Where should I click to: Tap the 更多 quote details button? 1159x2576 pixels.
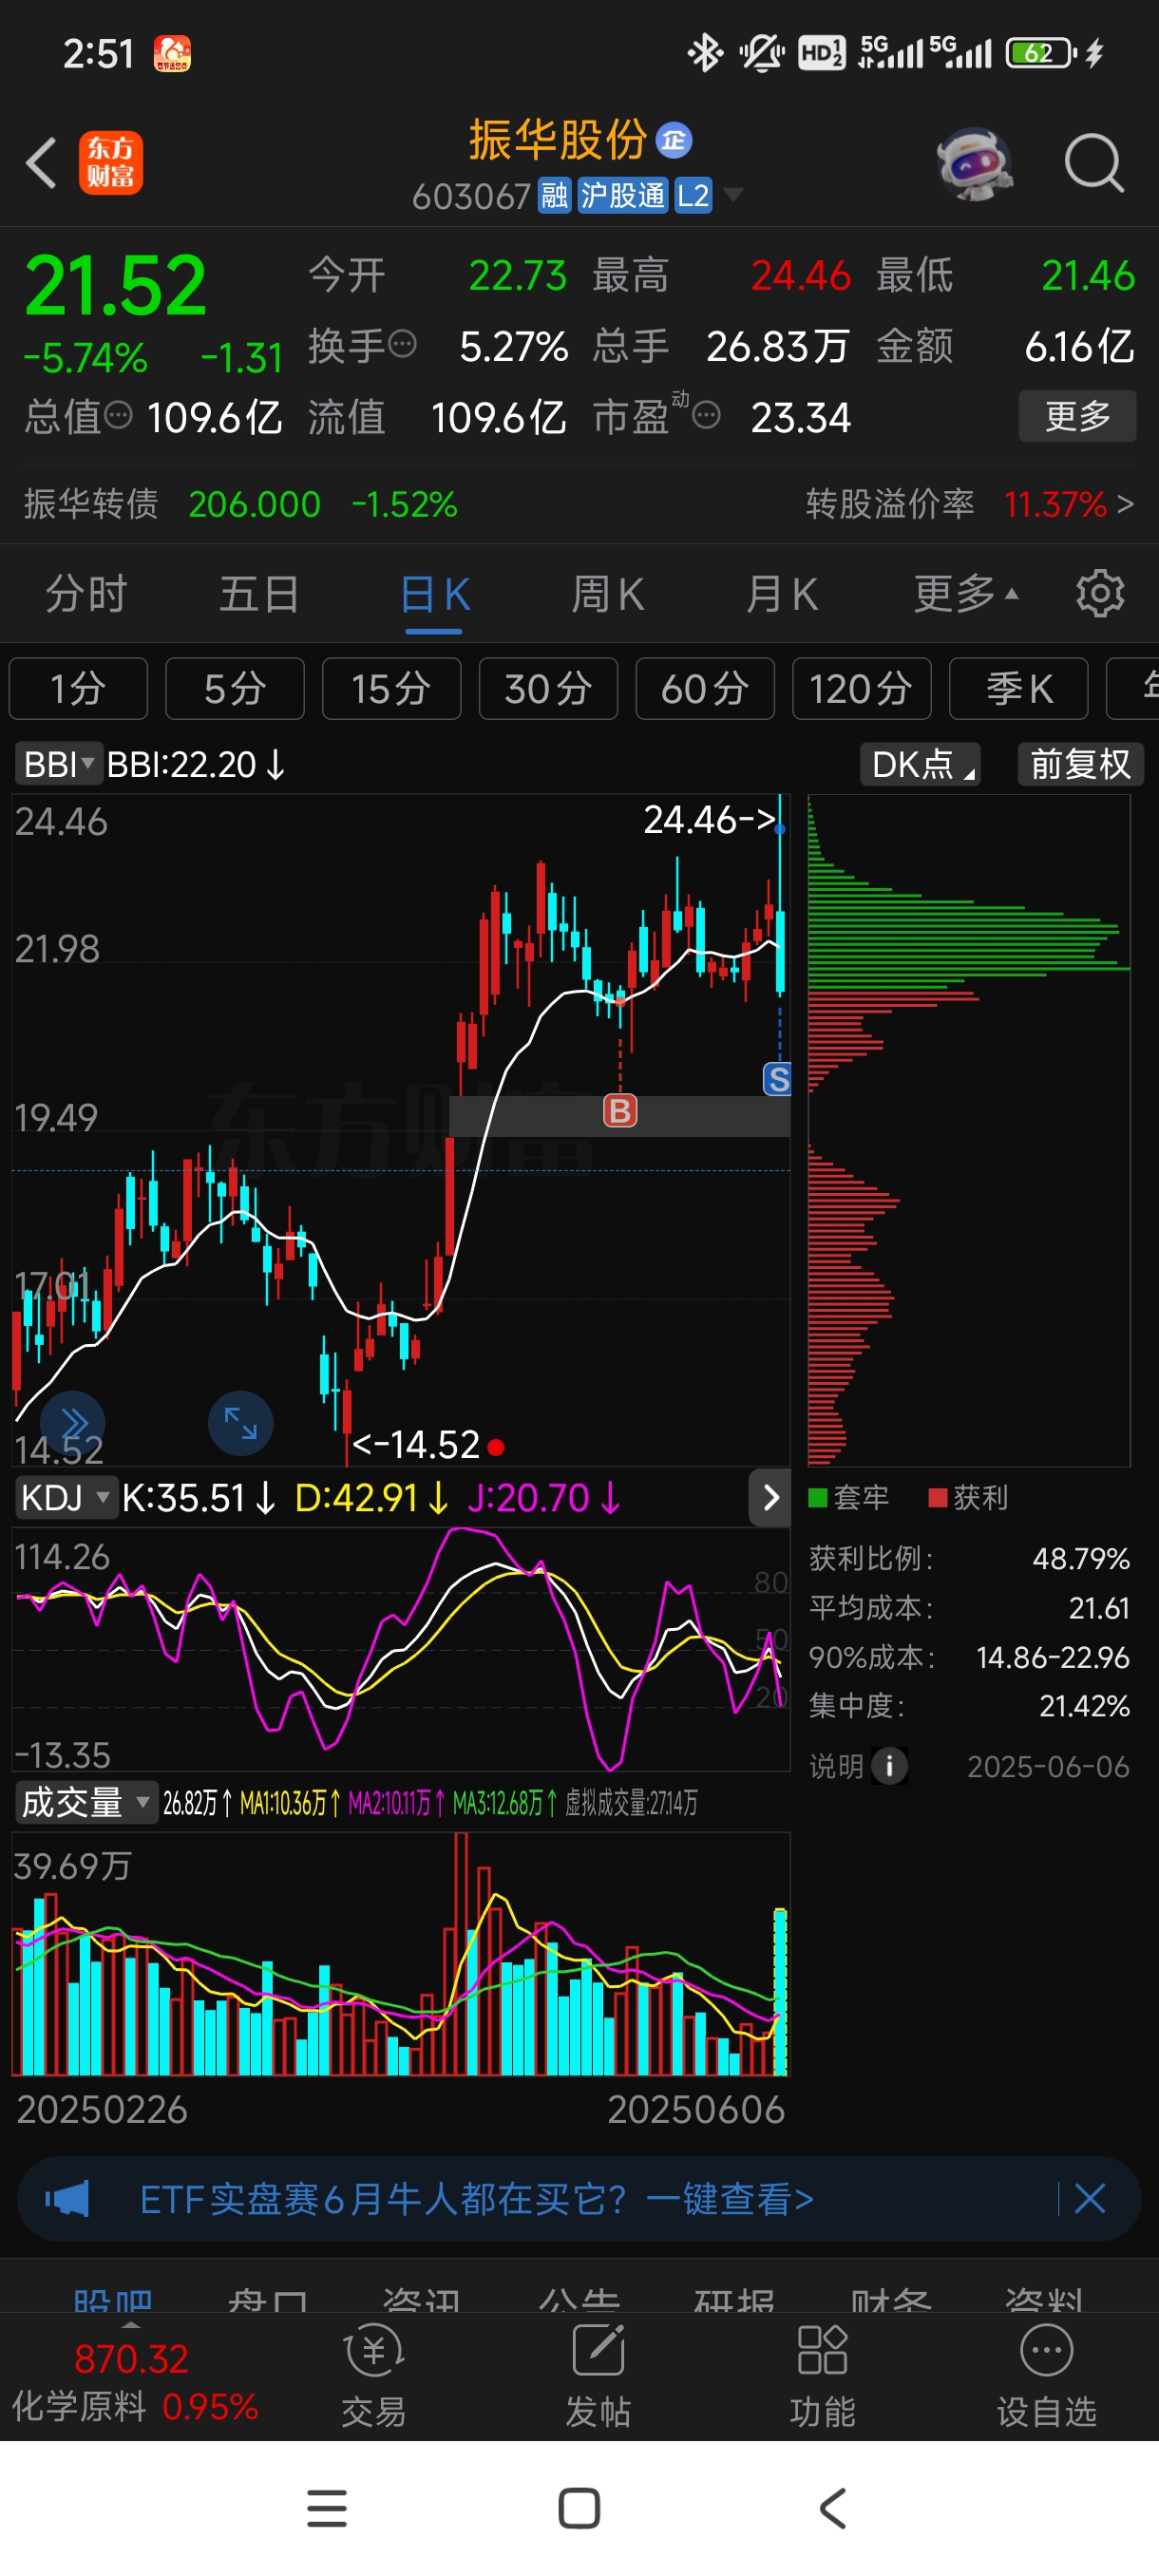point(1077,416)
